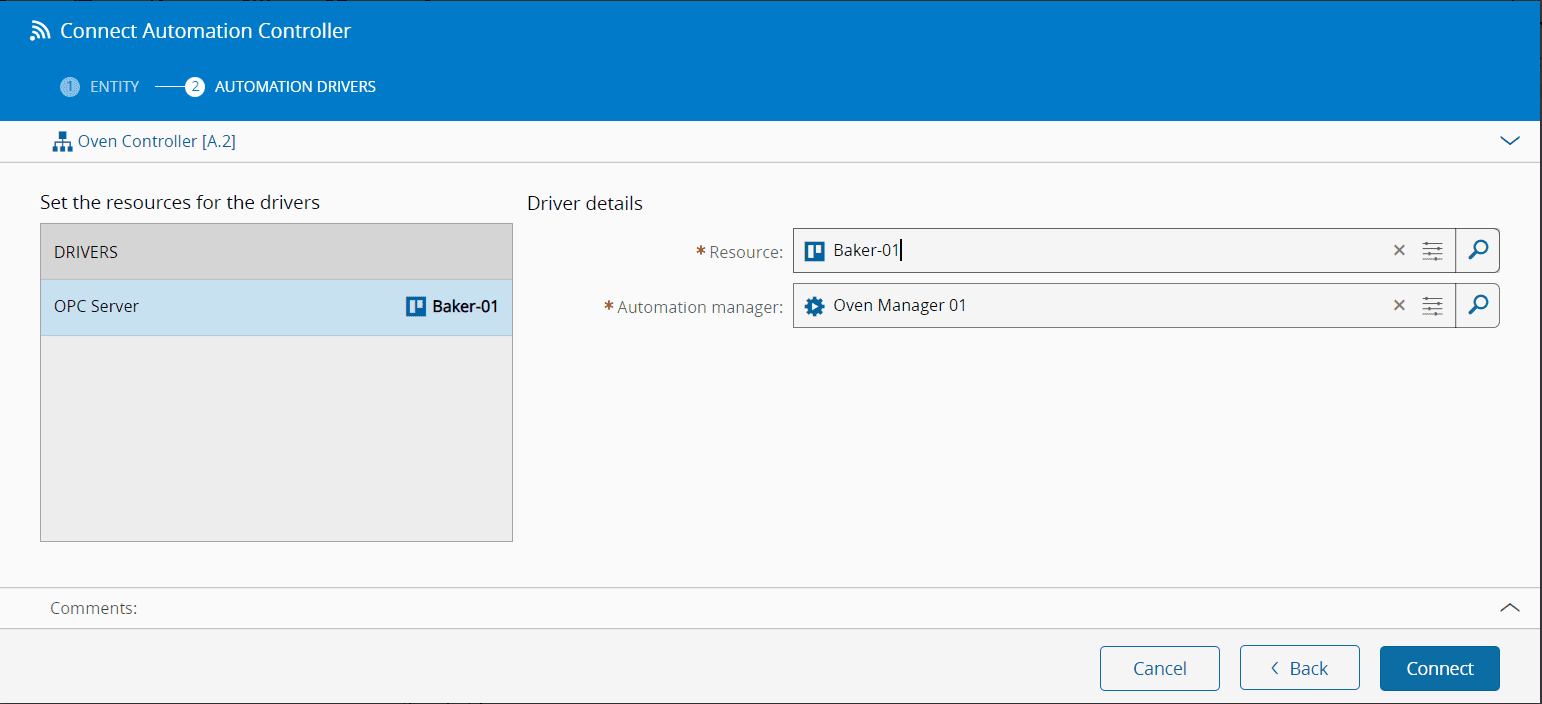Screen dimensions: 1542x704
Task: Click the search magnifier for Automation manager
Action: (x=1477, y=306)
